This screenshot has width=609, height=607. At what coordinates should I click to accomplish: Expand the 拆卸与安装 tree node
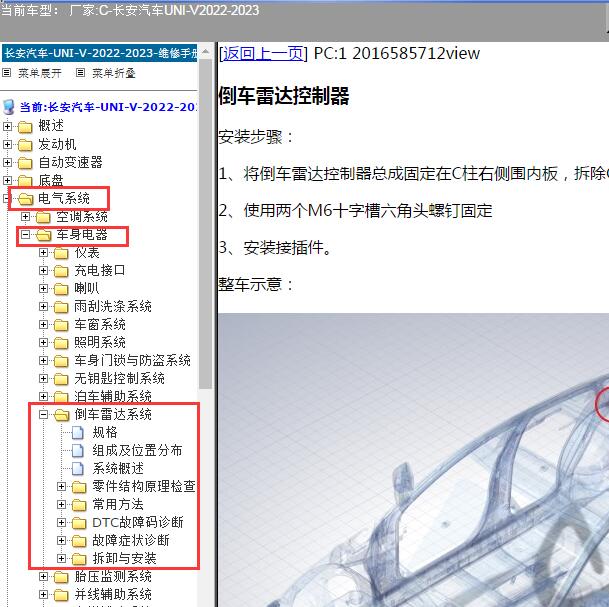click(61, 558)
